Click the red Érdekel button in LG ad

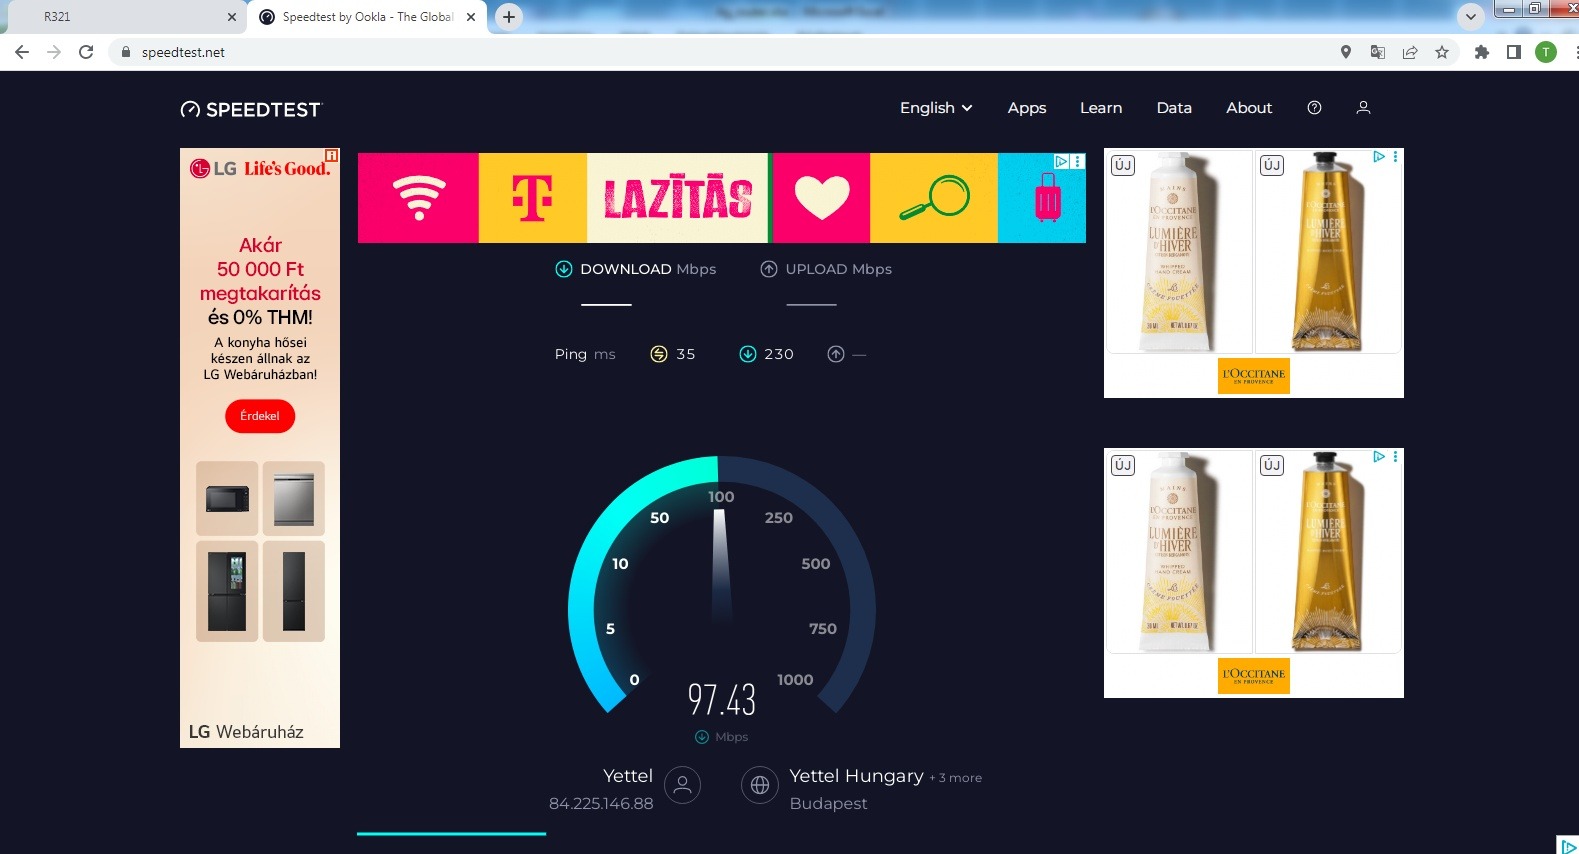260,416
